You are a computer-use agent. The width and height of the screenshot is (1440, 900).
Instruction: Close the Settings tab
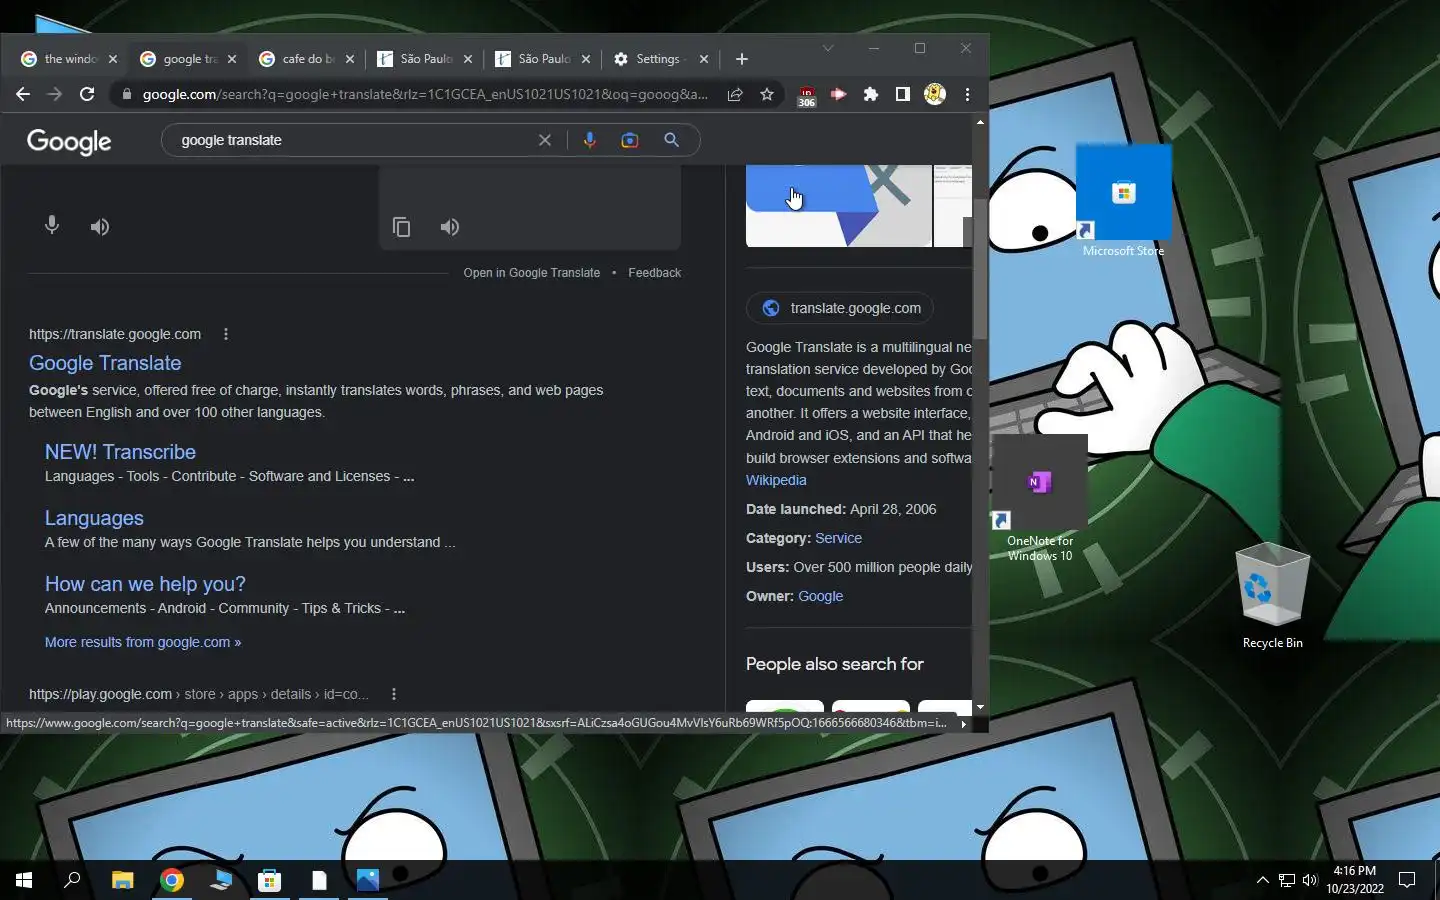(704, 59)
